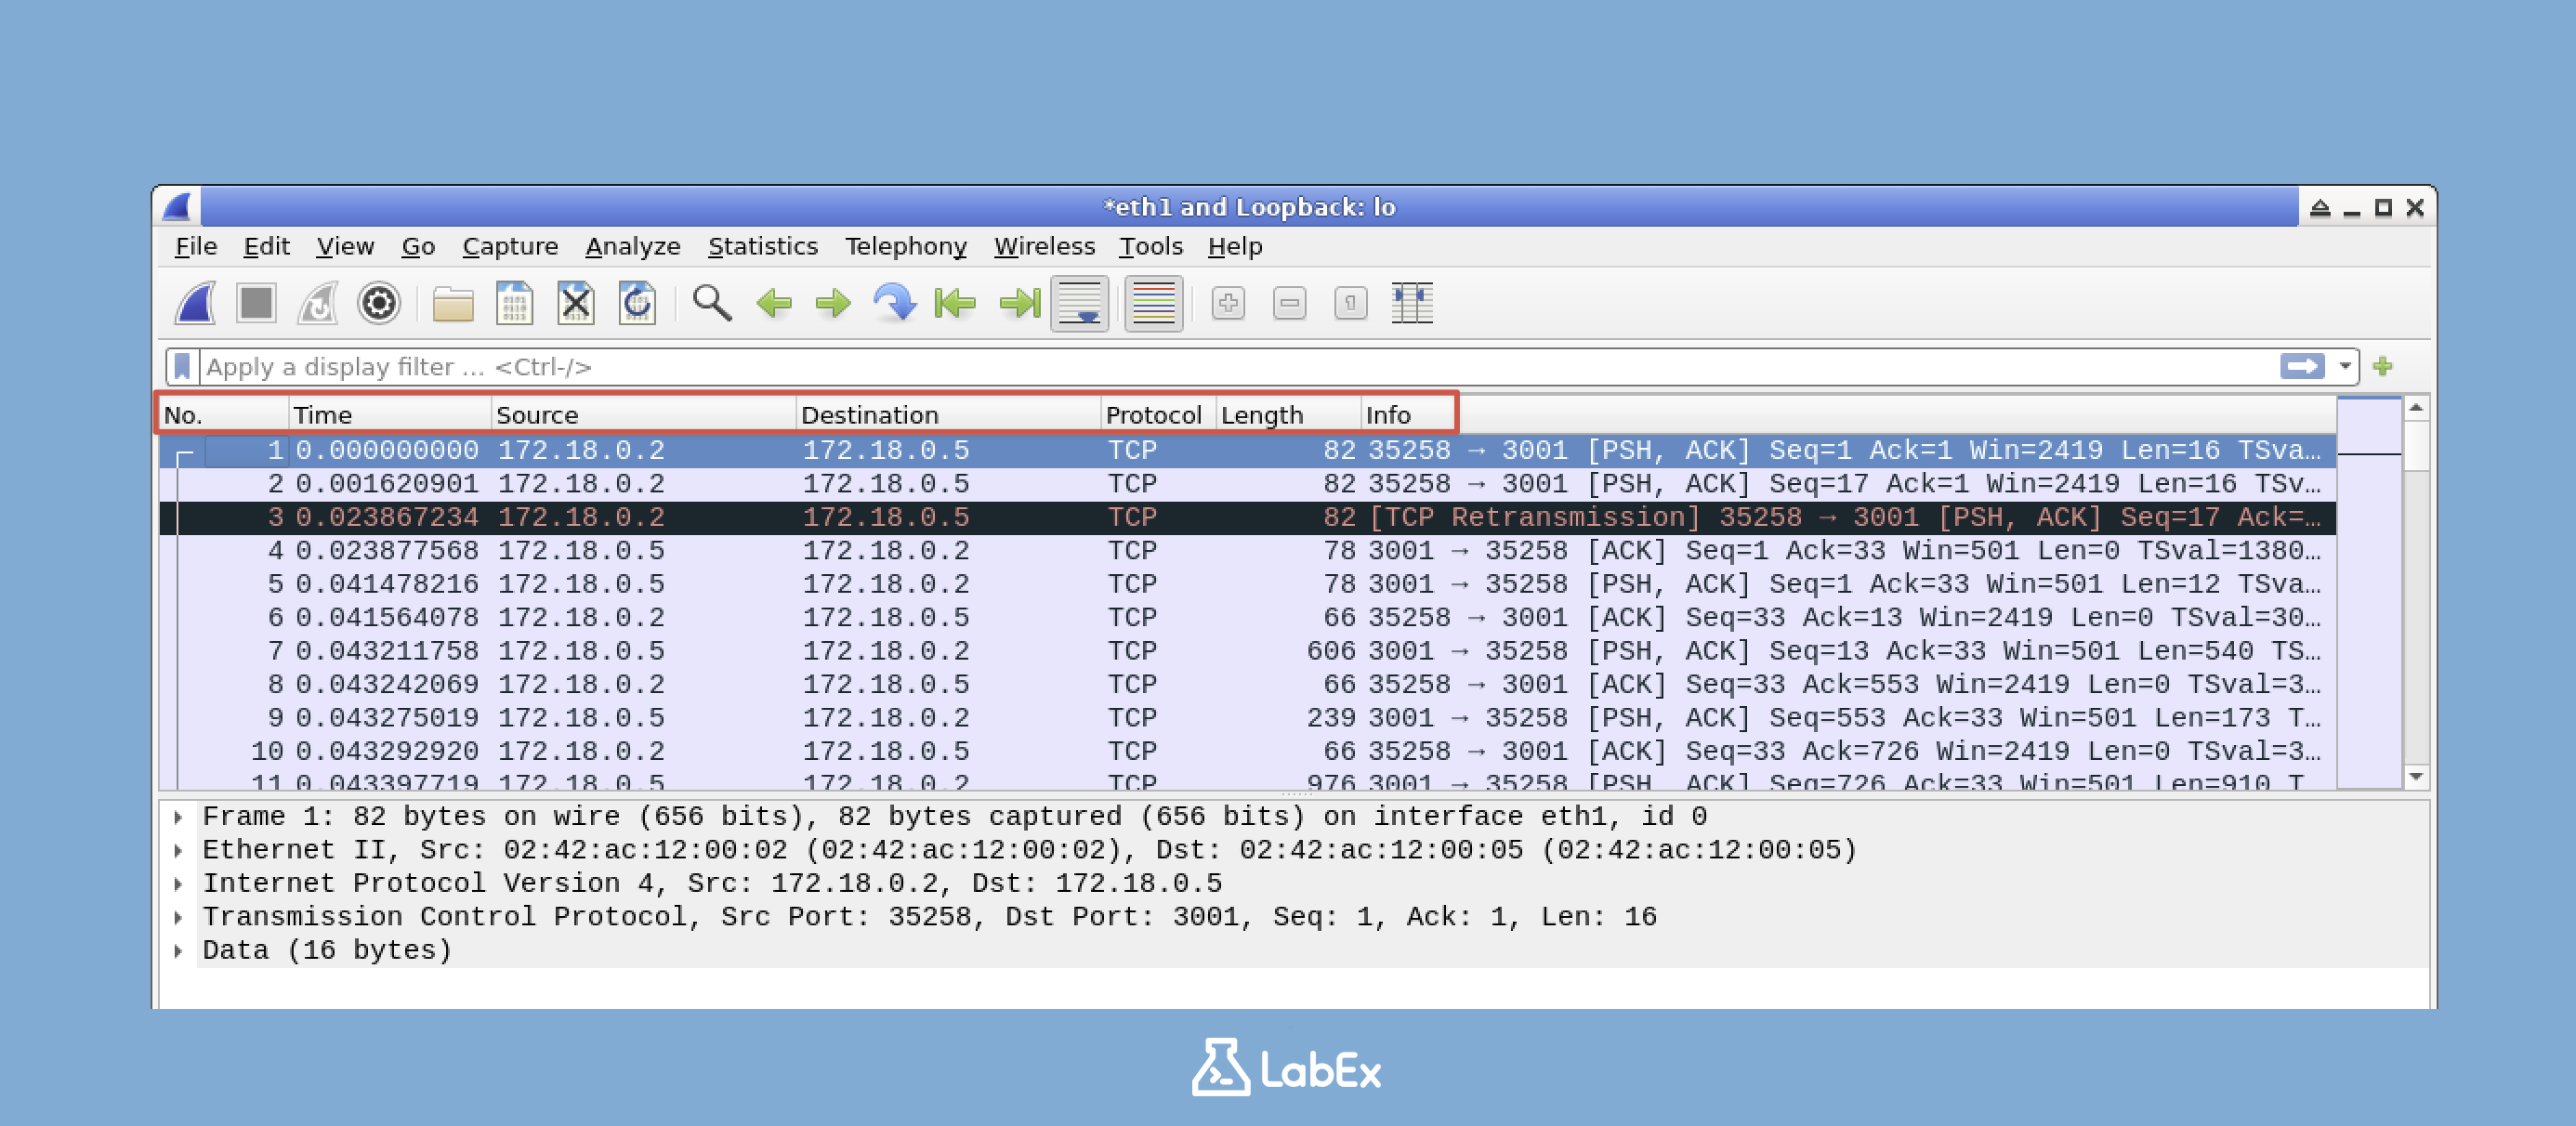Toggle packet list colorization
Screen dimensions: 2576x1126
tap(1153, 304)
